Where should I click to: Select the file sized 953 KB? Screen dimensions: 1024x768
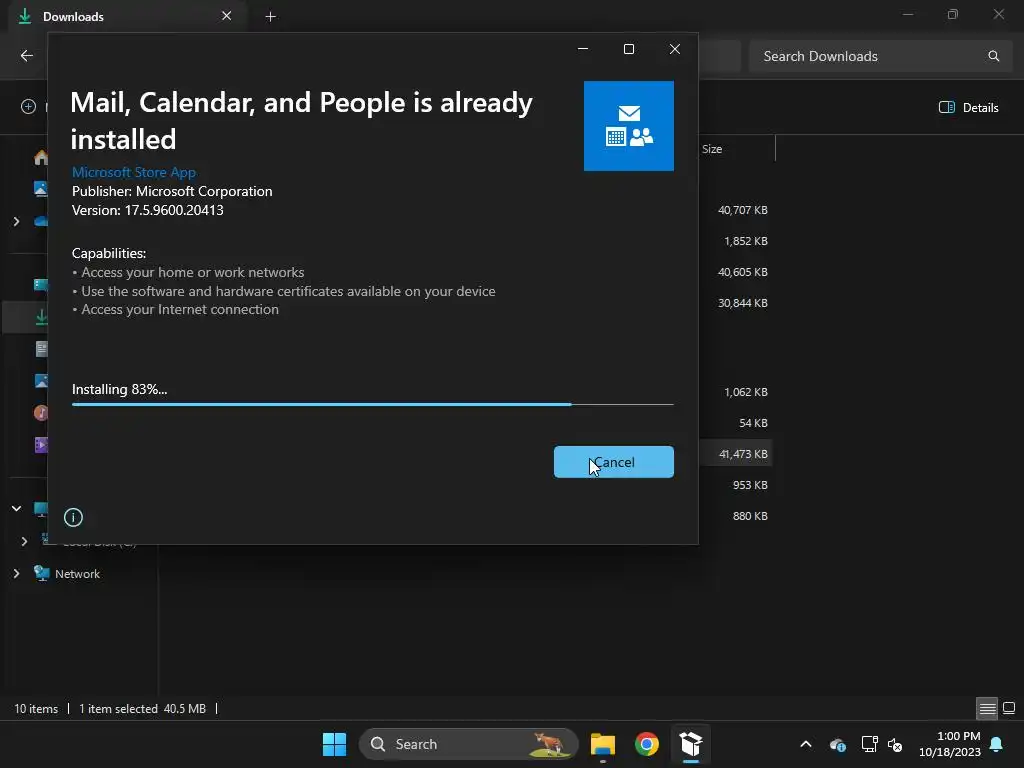pyautogui.click(x=750, y=485)
